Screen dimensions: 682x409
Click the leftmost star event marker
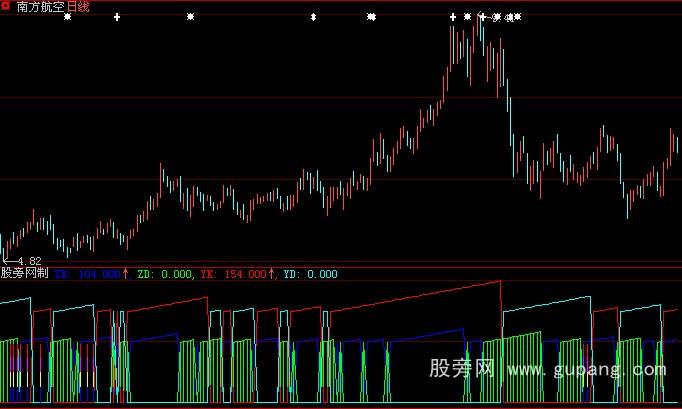[67, 17]
